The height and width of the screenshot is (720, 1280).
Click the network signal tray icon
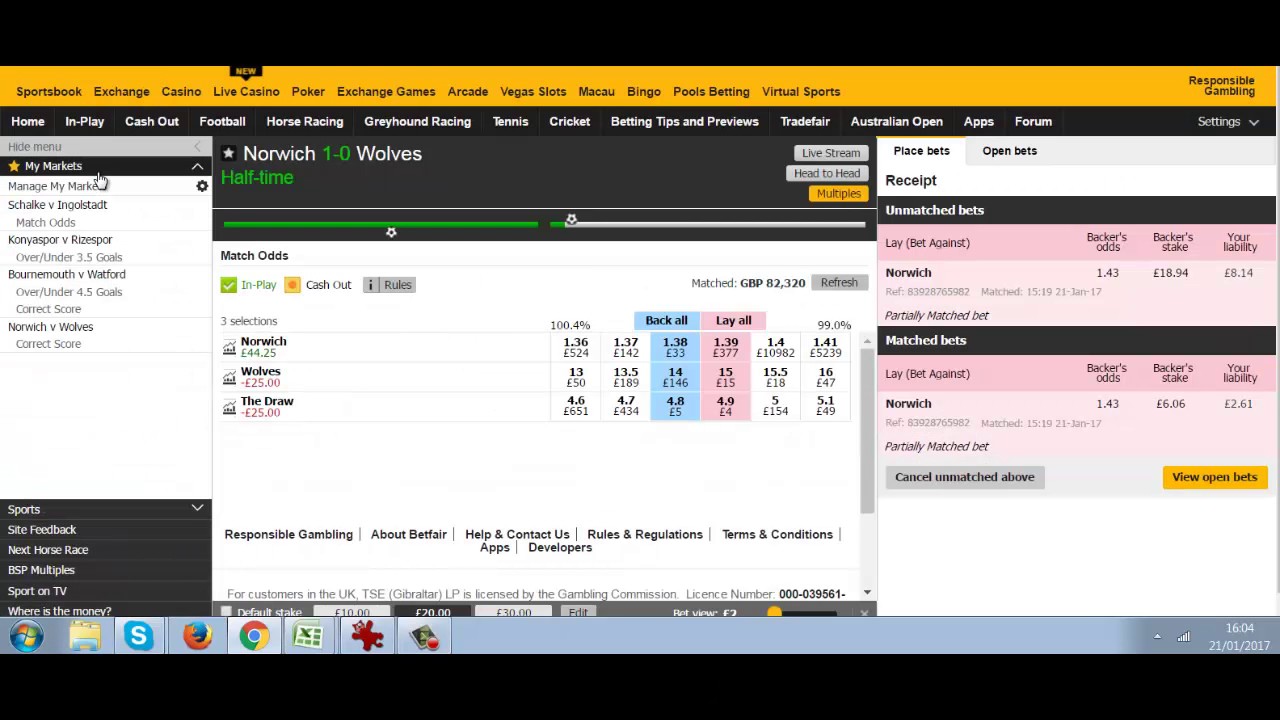tap(1184, 637)
